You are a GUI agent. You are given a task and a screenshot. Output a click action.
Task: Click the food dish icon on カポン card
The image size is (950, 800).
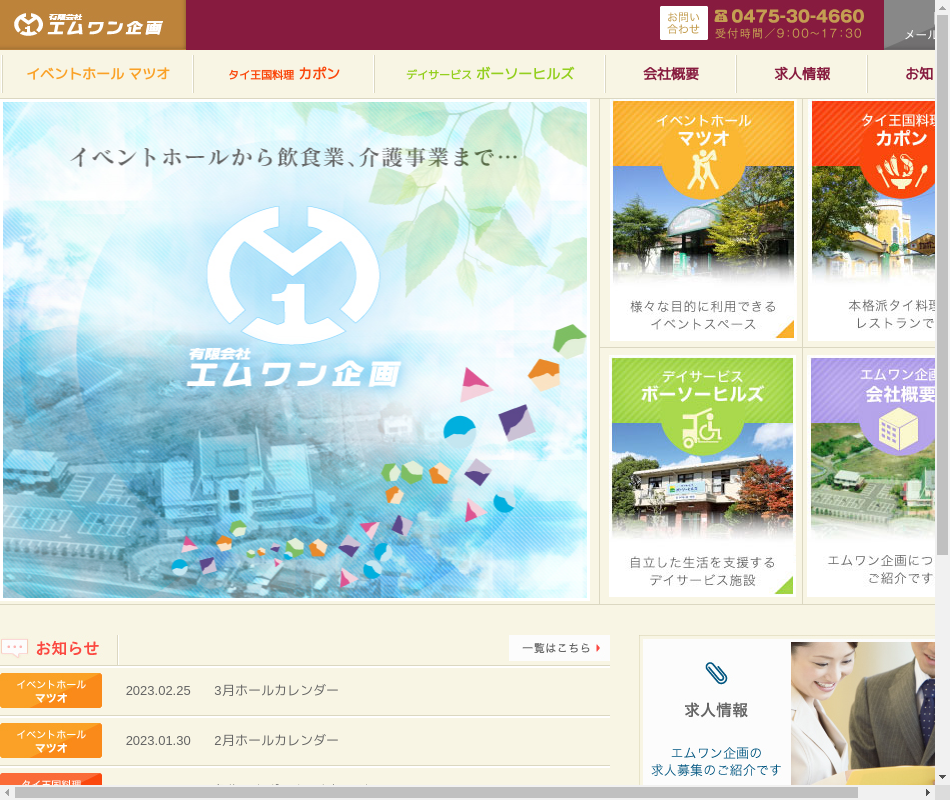[x=902, y=170]
